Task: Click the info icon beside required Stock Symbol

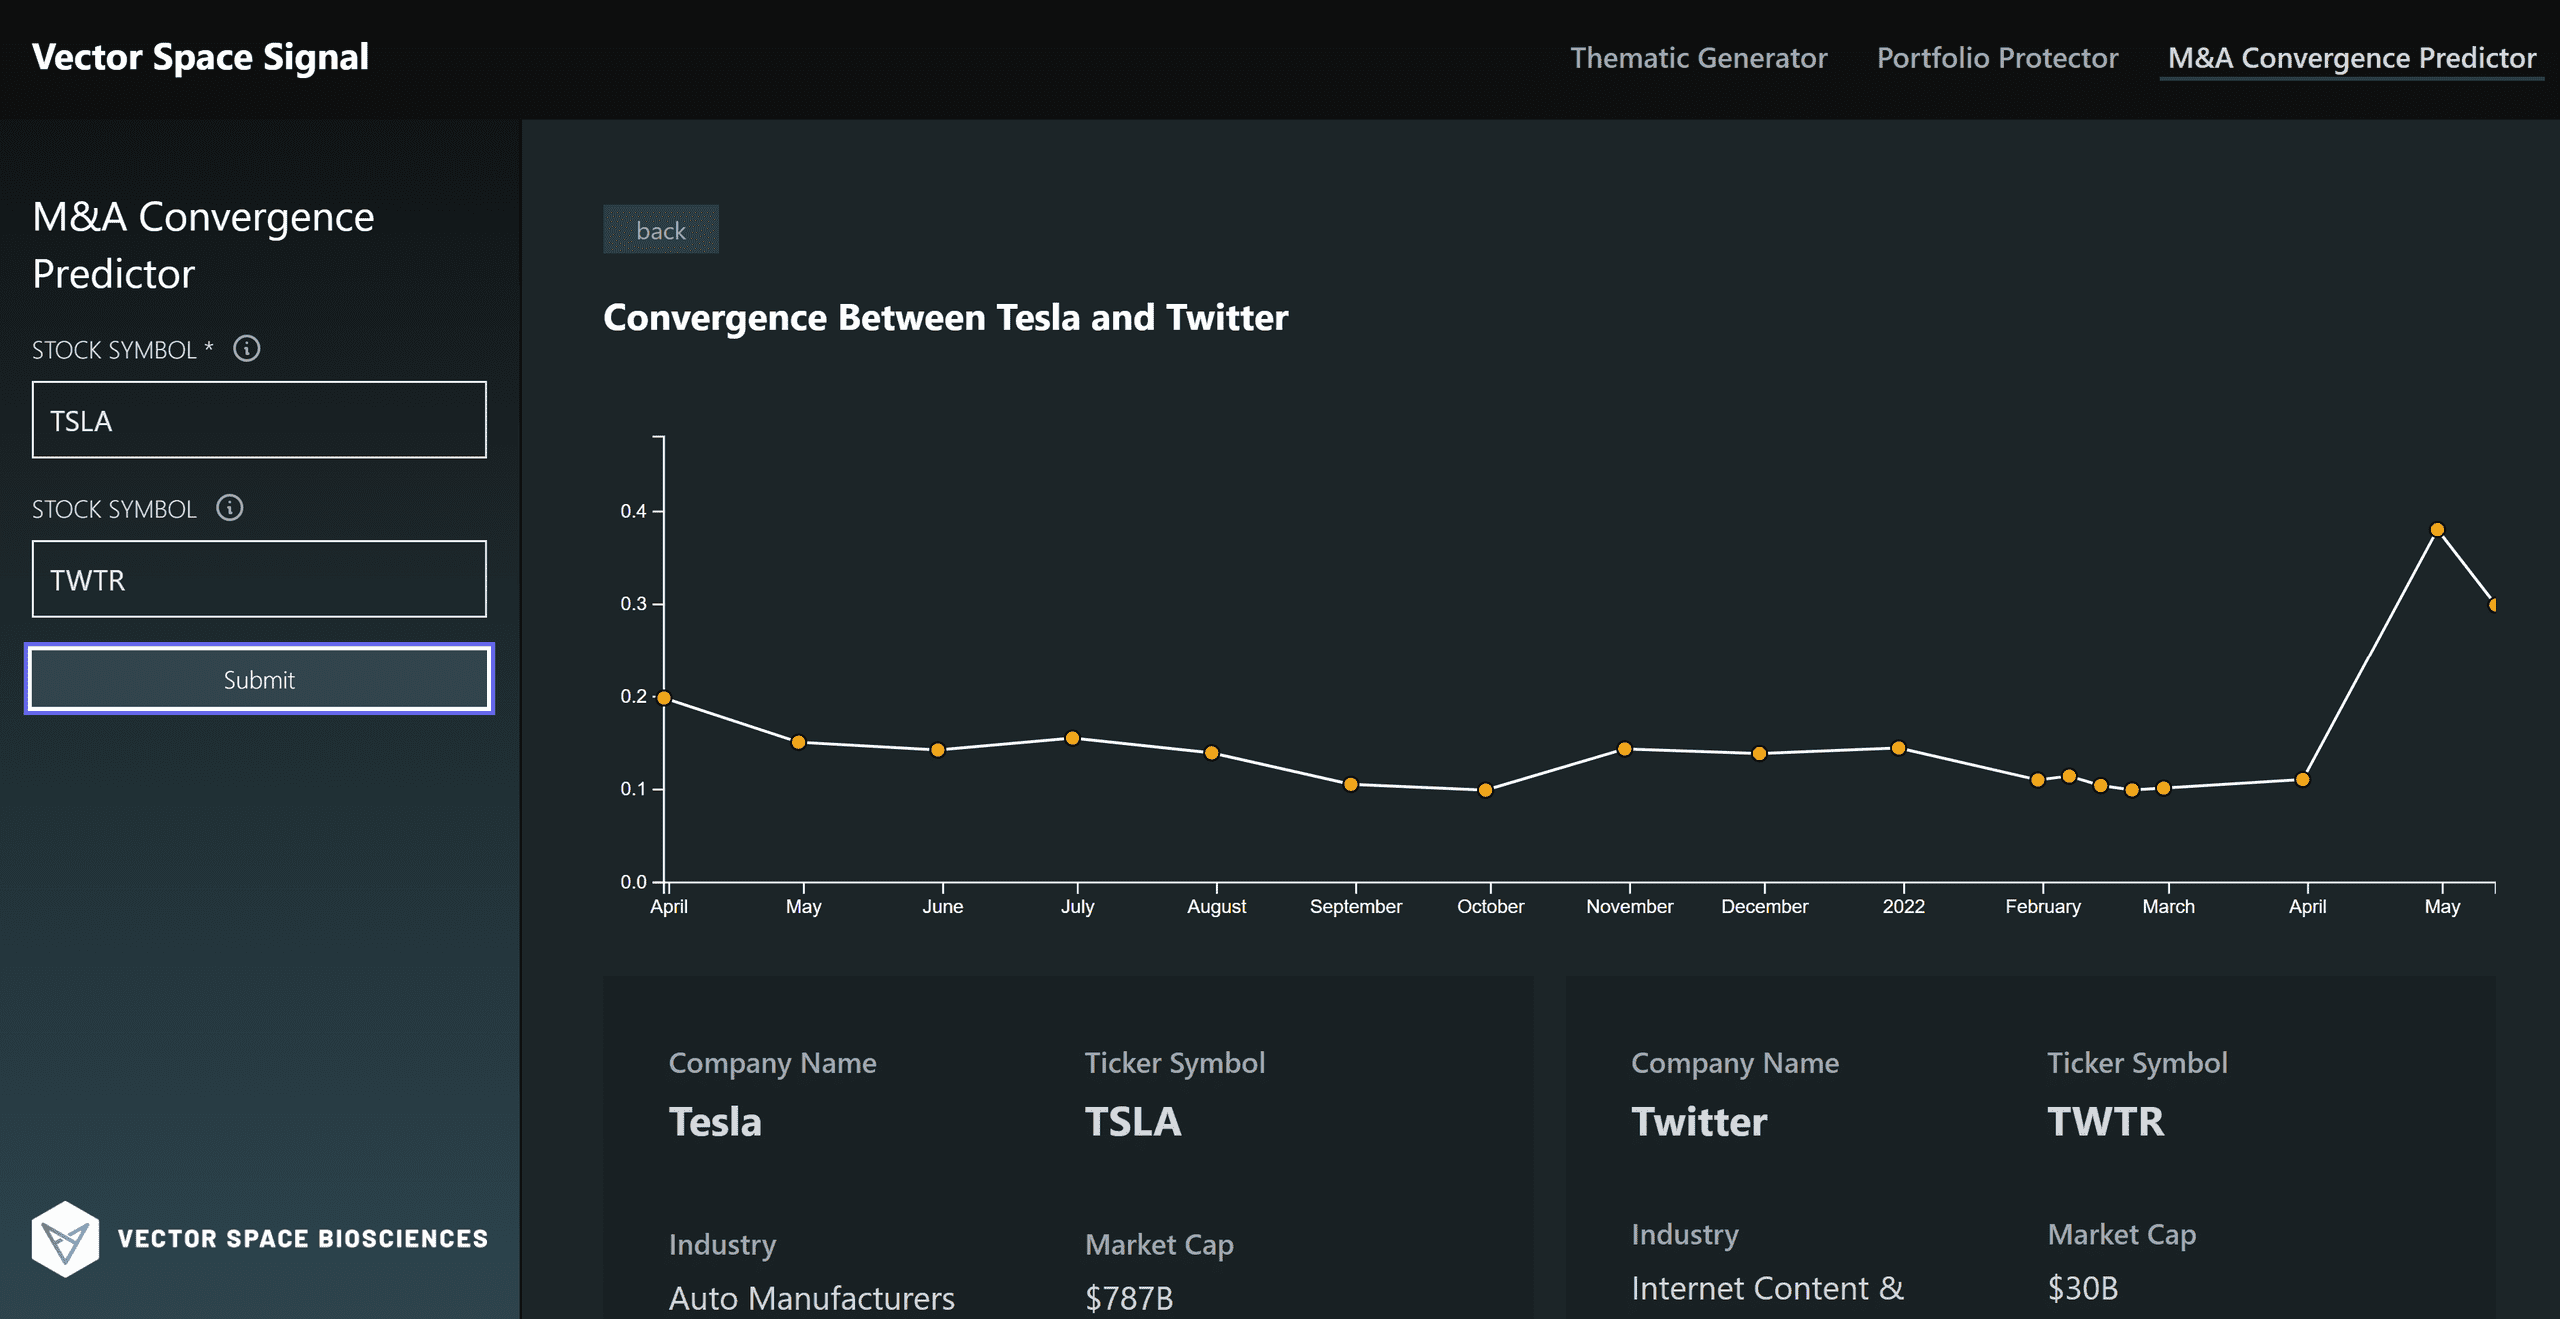Action: point(246,348)
